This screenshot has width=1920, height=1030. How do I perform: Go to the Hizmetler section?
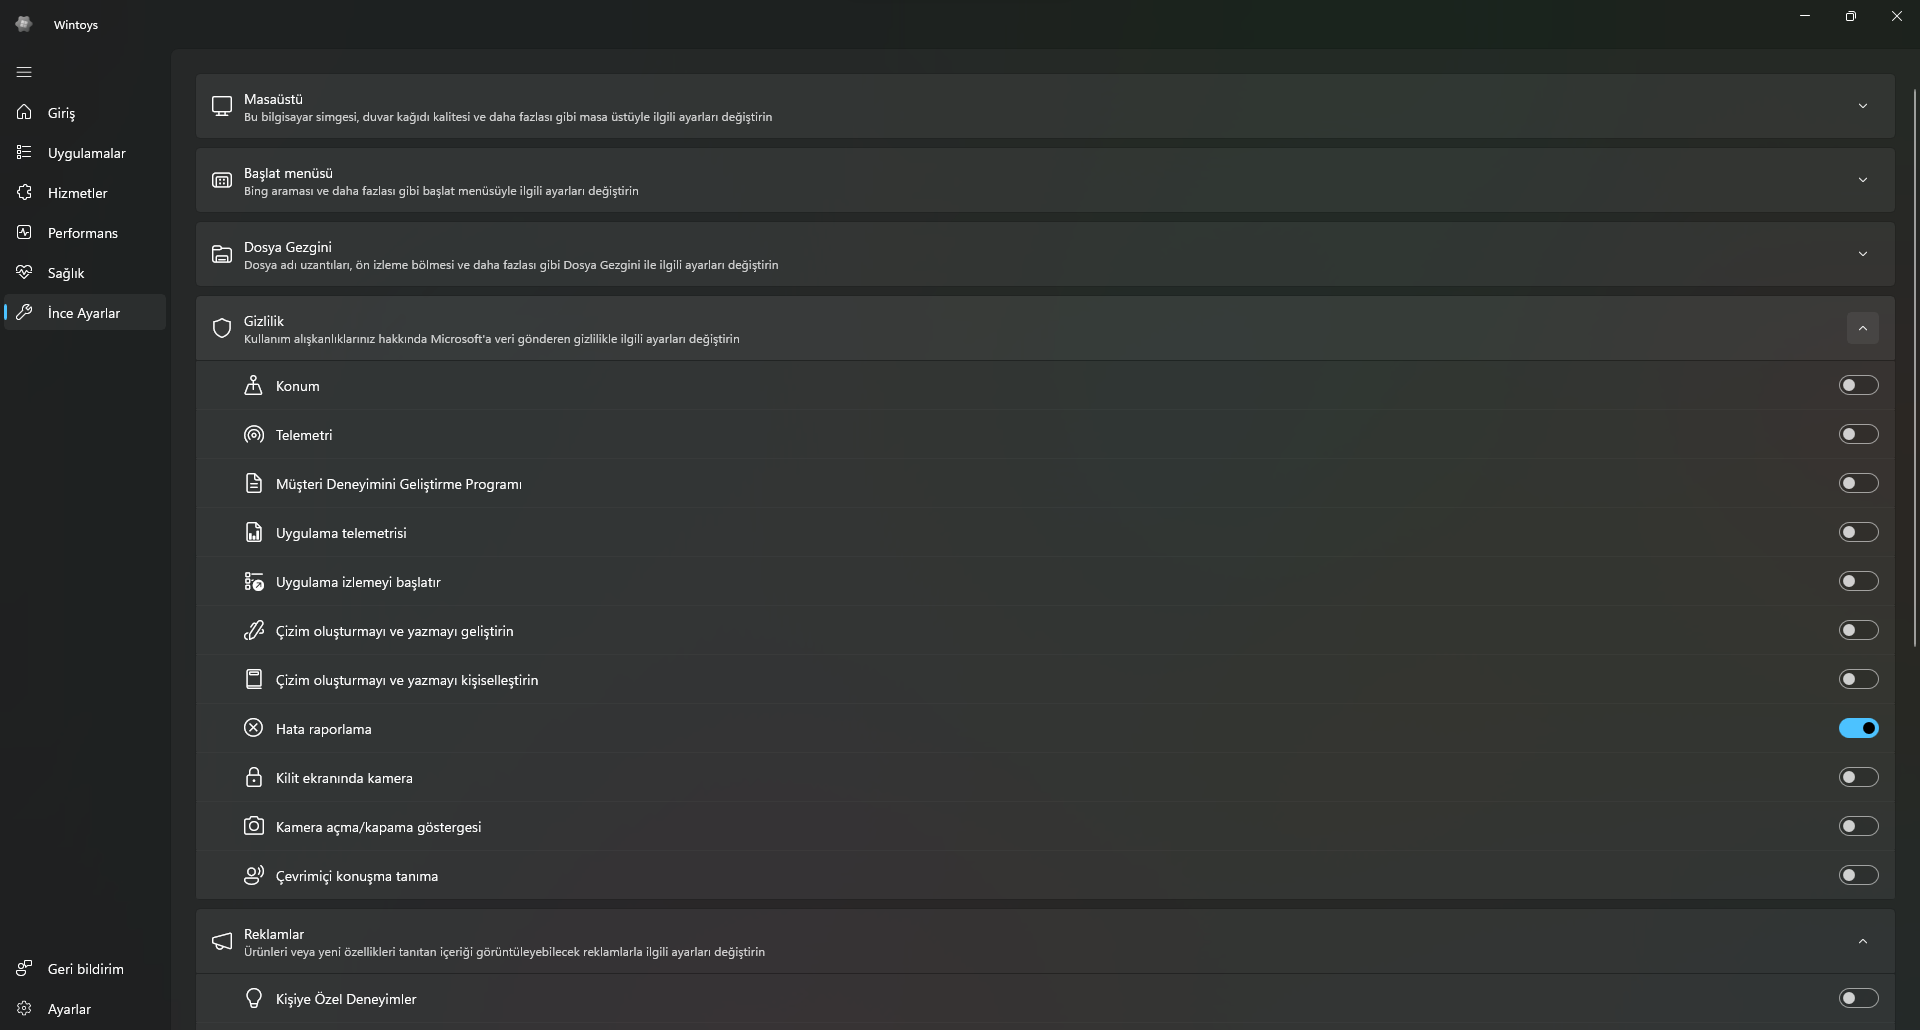coord(77,193)
